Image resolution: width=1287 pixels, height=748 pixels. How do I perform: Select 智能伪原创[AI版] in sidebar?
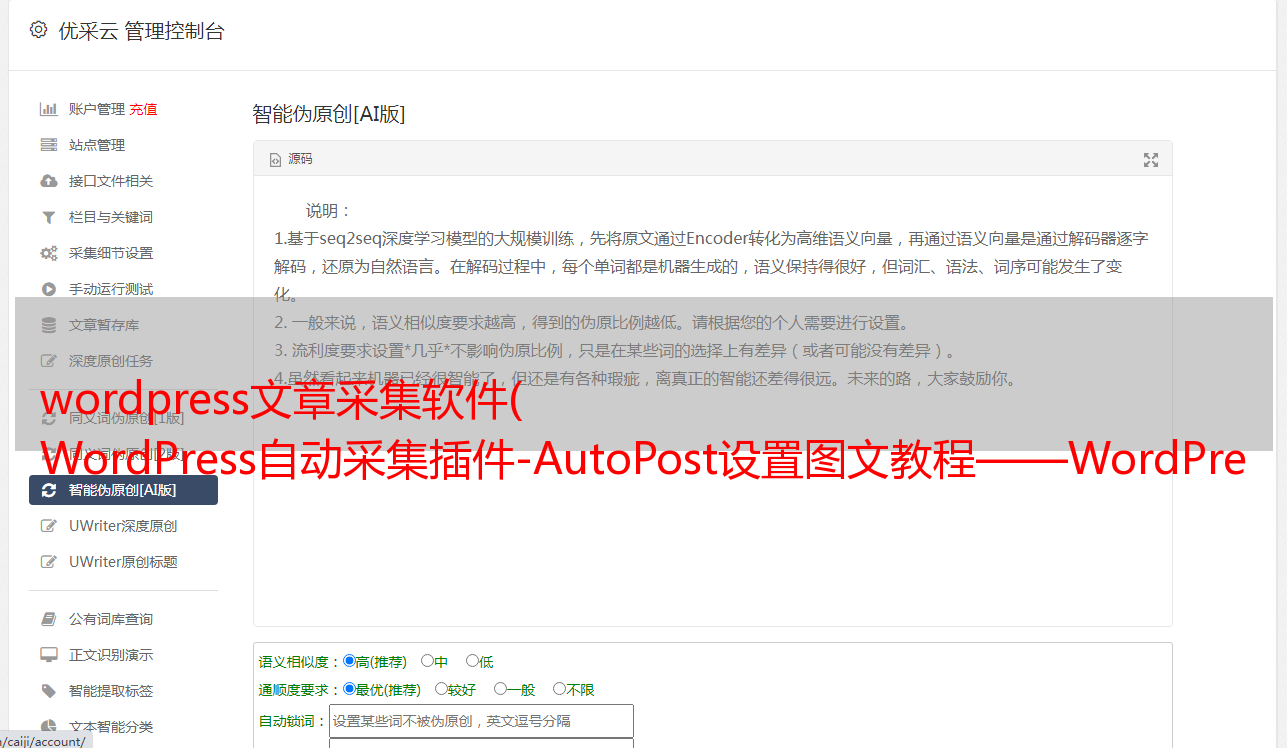coord(124,490)
